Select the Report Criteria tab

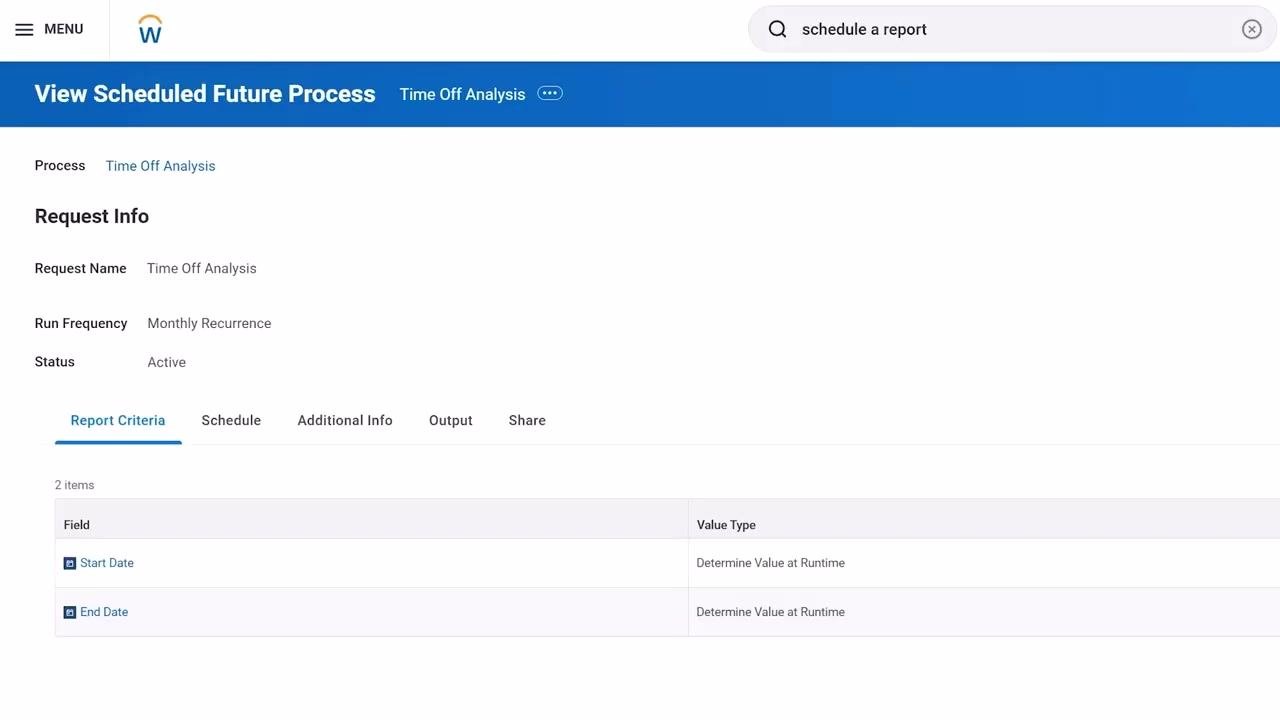click(118, 420)
